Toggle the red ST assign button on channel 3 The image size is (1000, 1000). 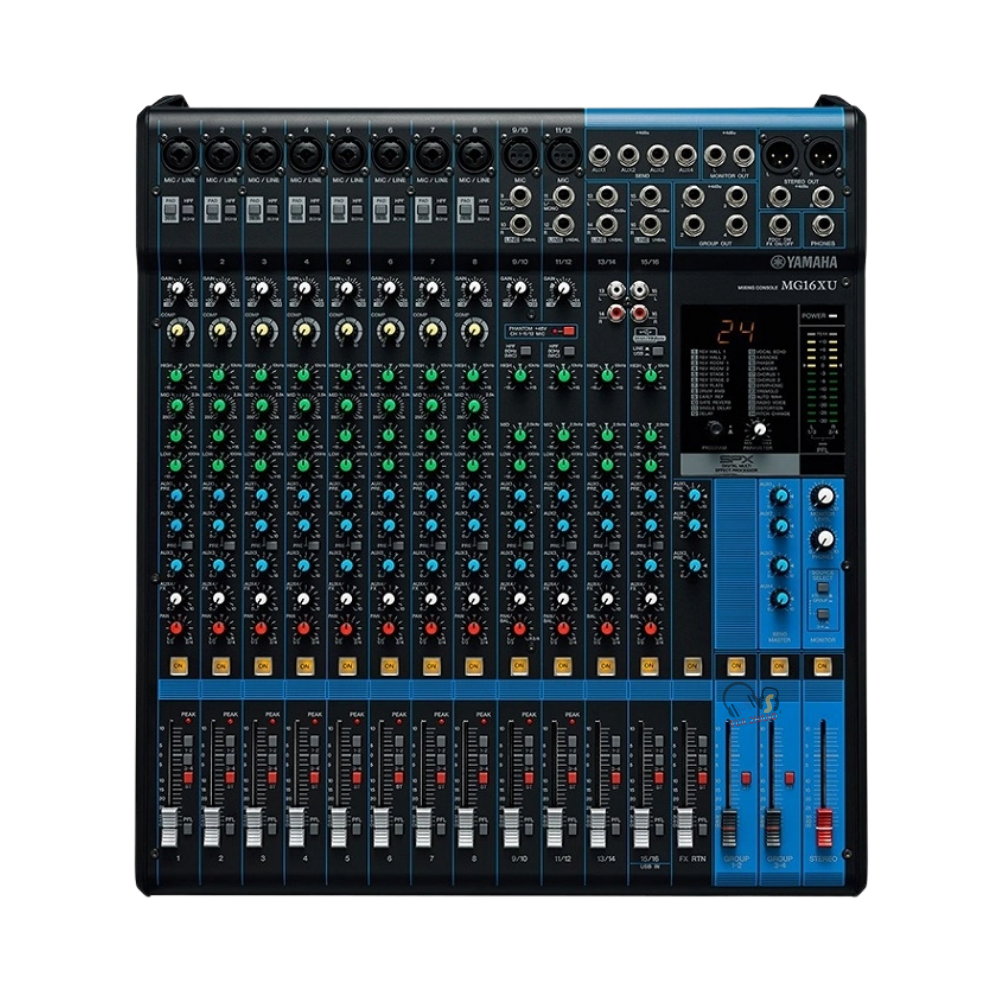(x=272, y=777)
